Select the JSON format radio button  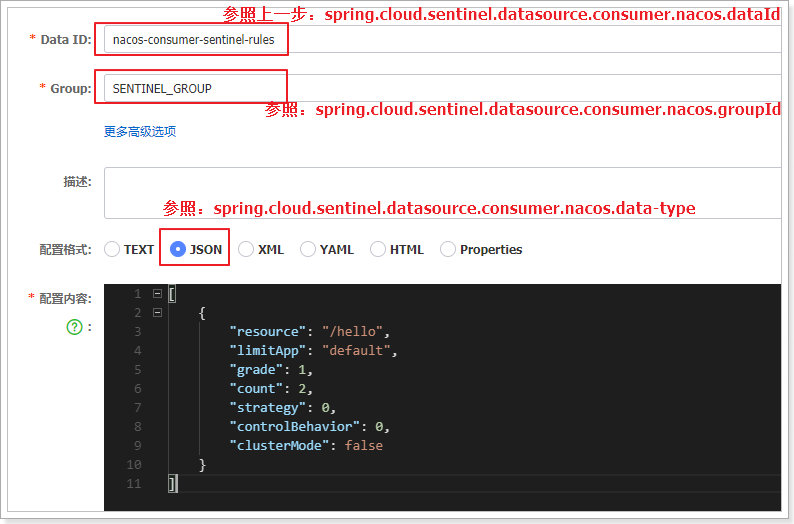tap(178, 249)
